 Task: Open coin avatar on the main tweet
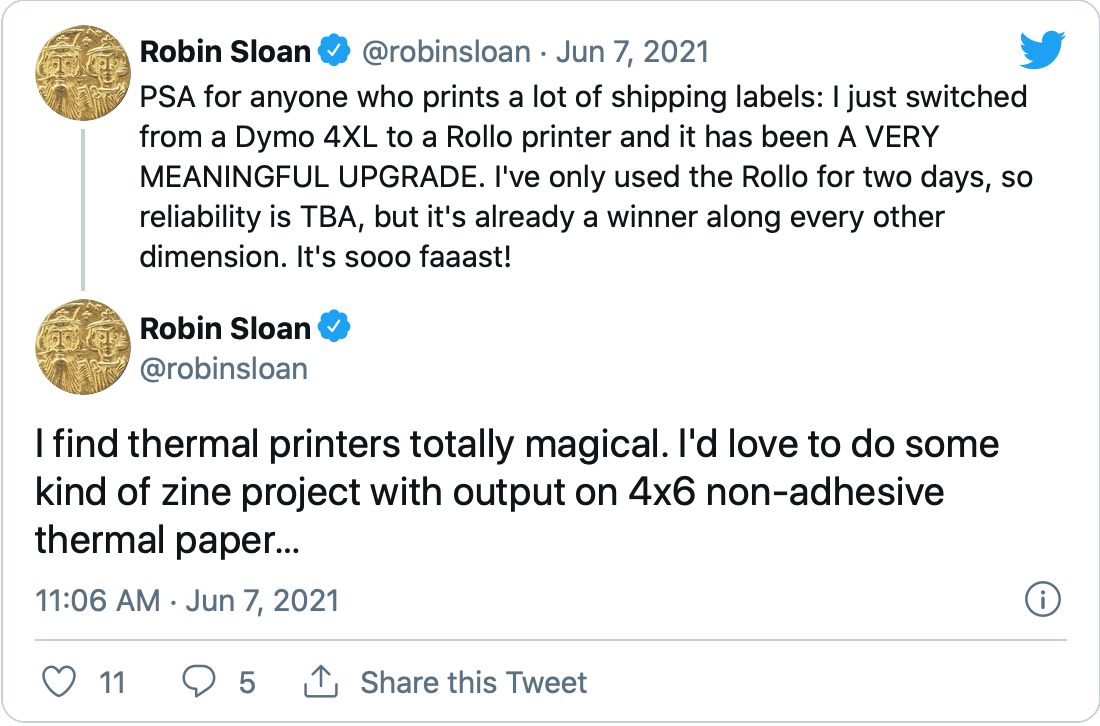click(x=83, y=347)
